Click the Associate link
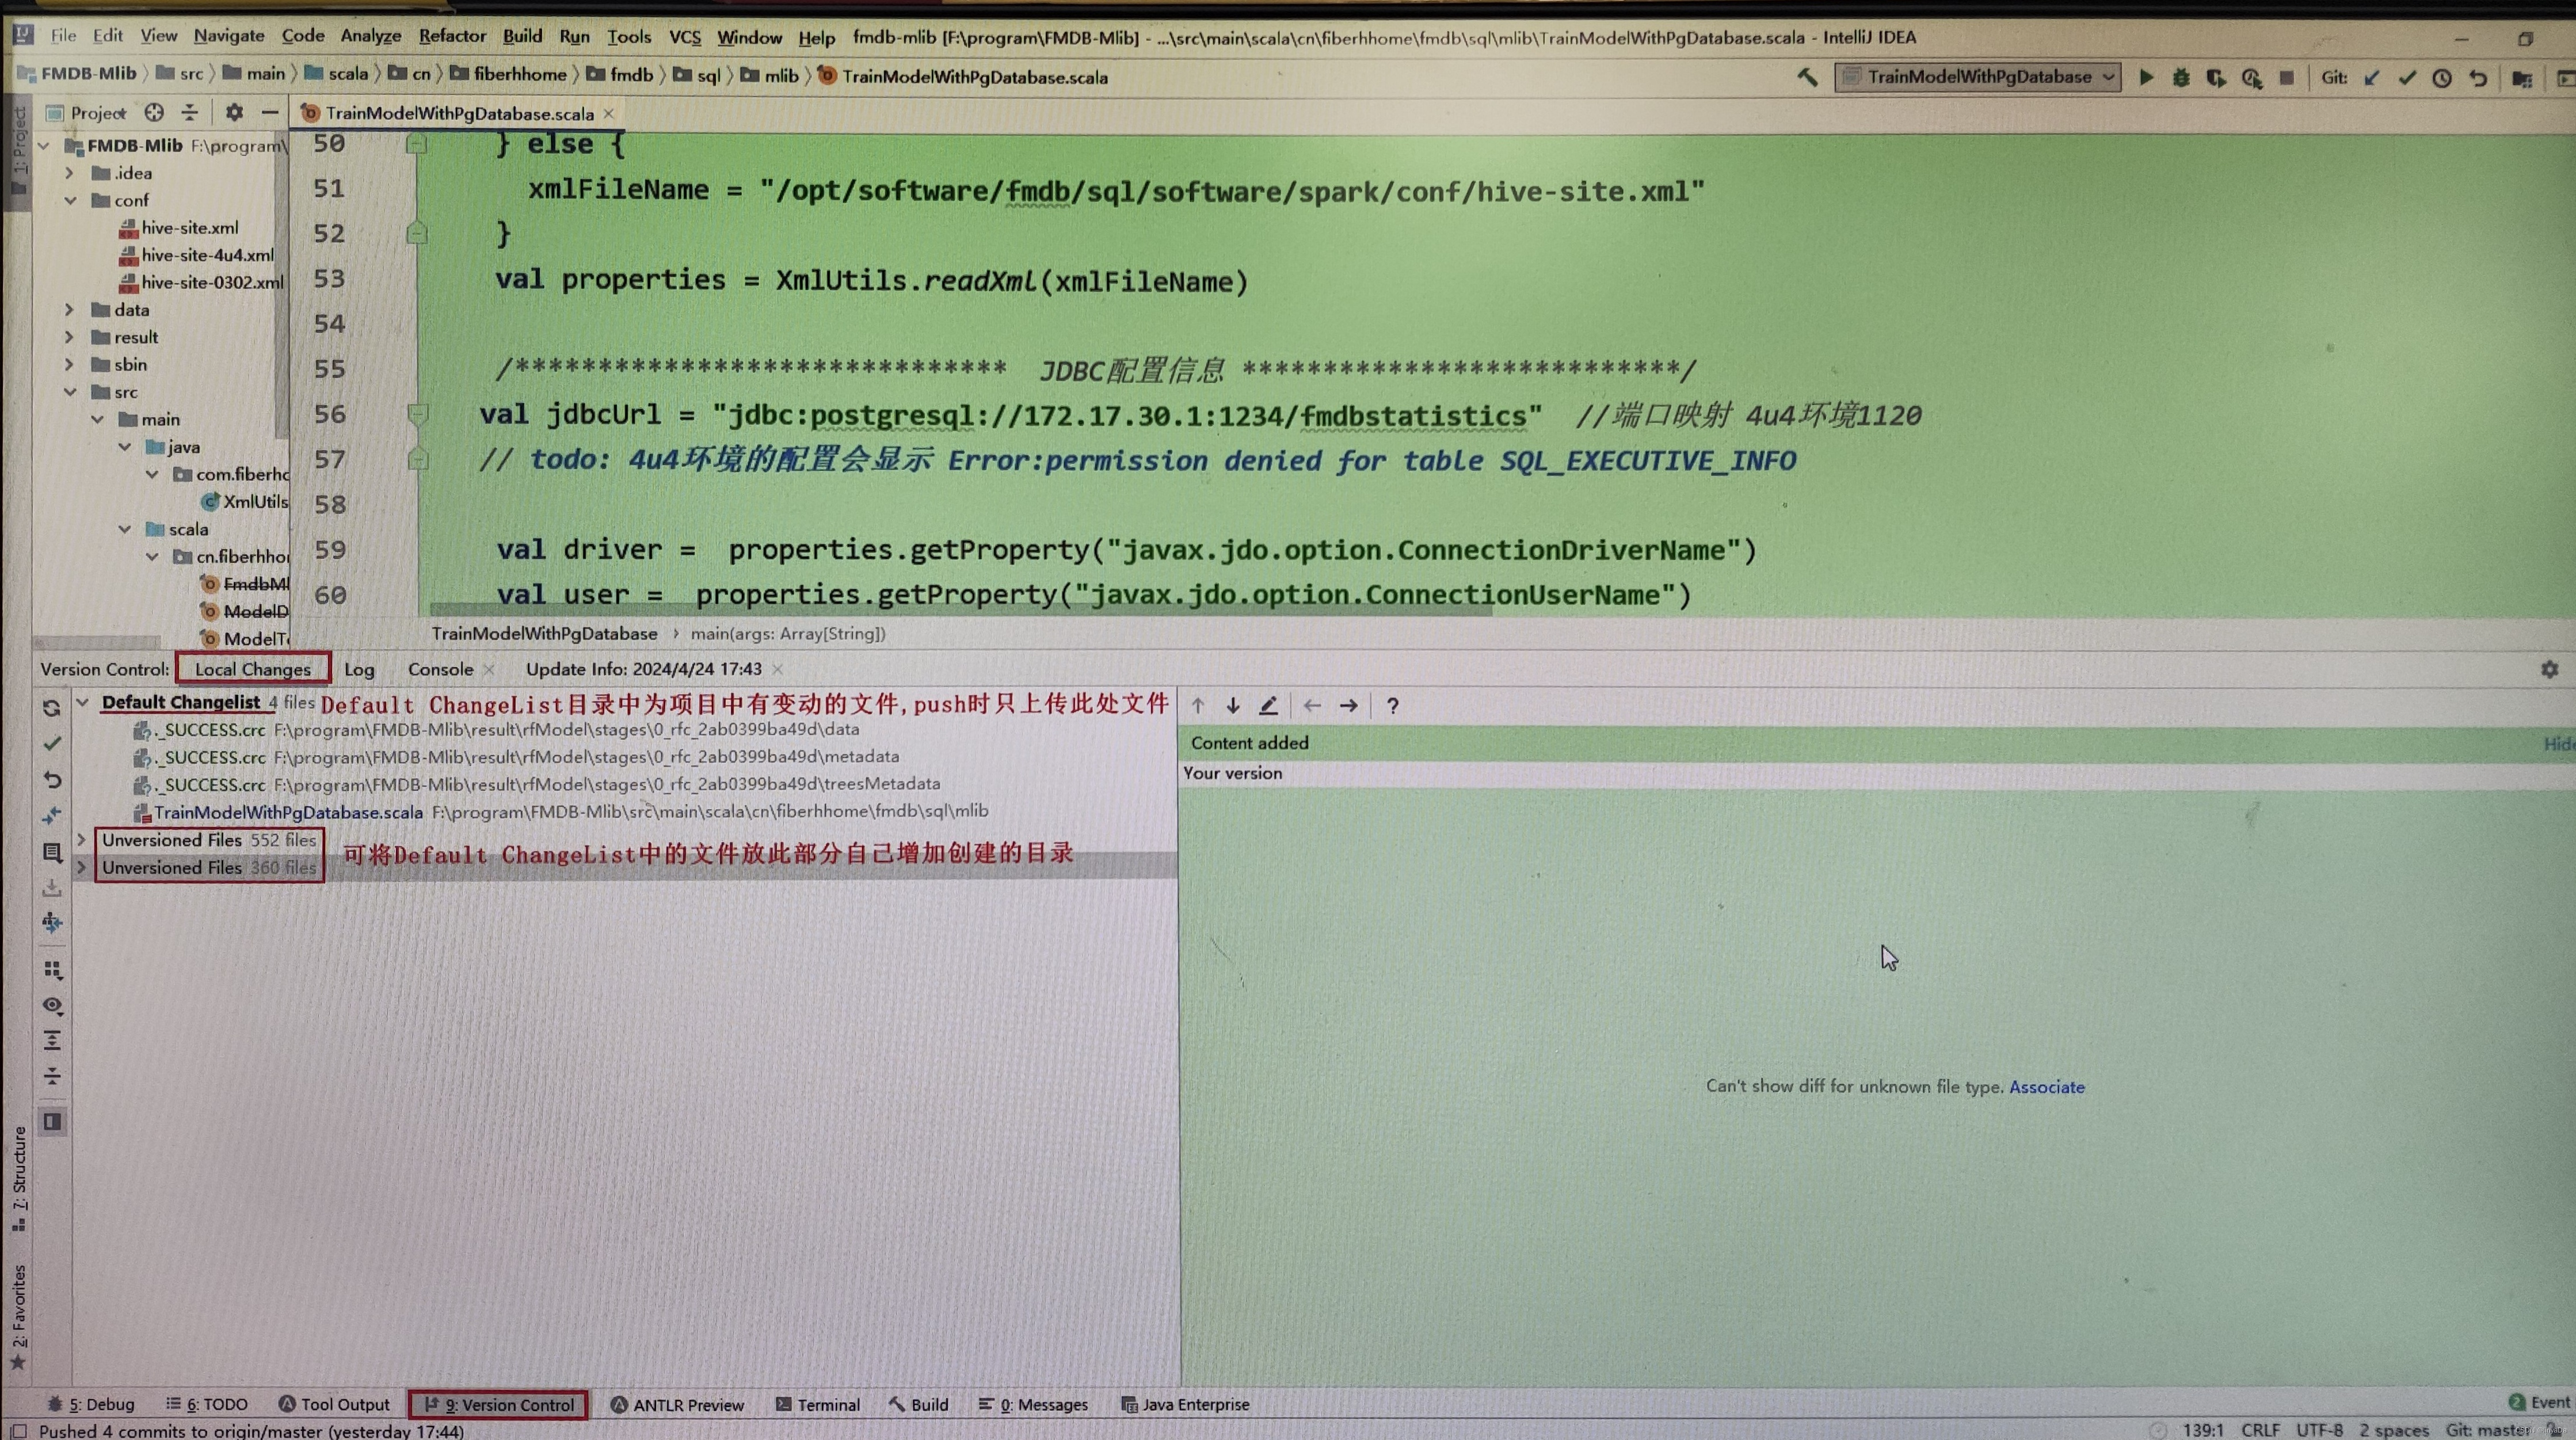 pos(2046,1087)
